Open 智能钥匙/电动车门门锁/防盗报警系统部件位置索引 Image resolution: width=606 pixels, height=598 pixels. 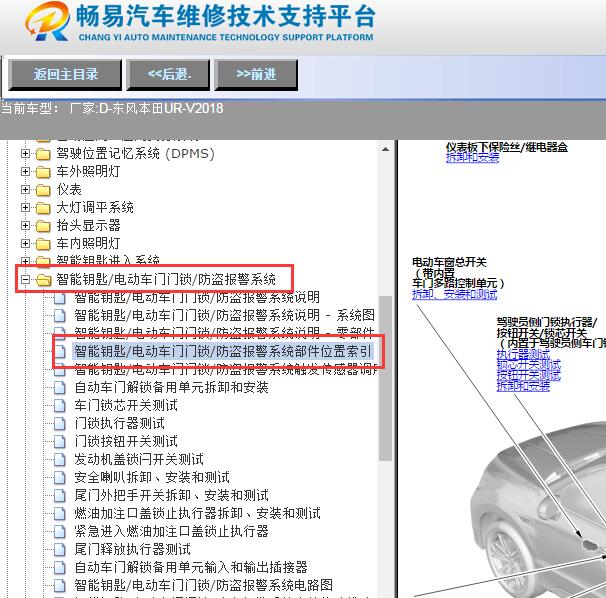click(223, 351)
